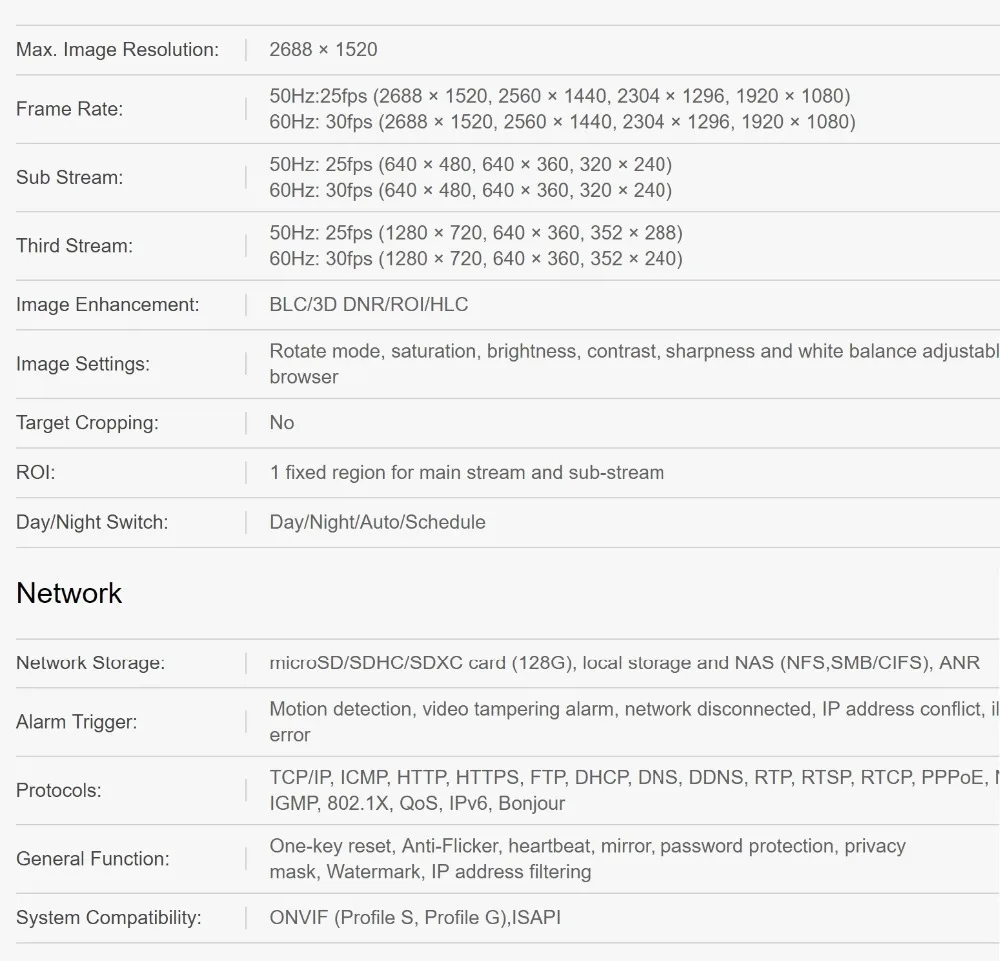Click the Alarm Trigger label
The height and width of the screenshot is (961, 1000).
click(77, 722)
